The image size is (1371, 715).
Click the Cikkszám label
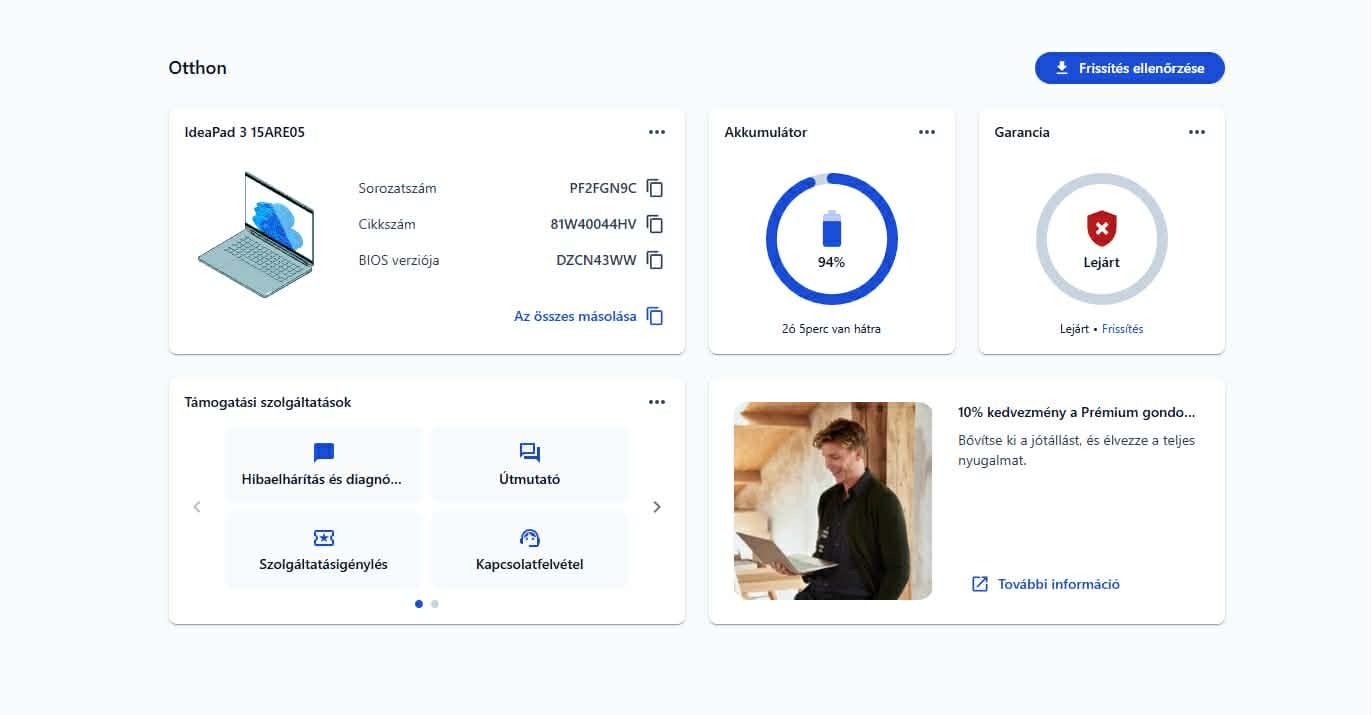point(387,224)
